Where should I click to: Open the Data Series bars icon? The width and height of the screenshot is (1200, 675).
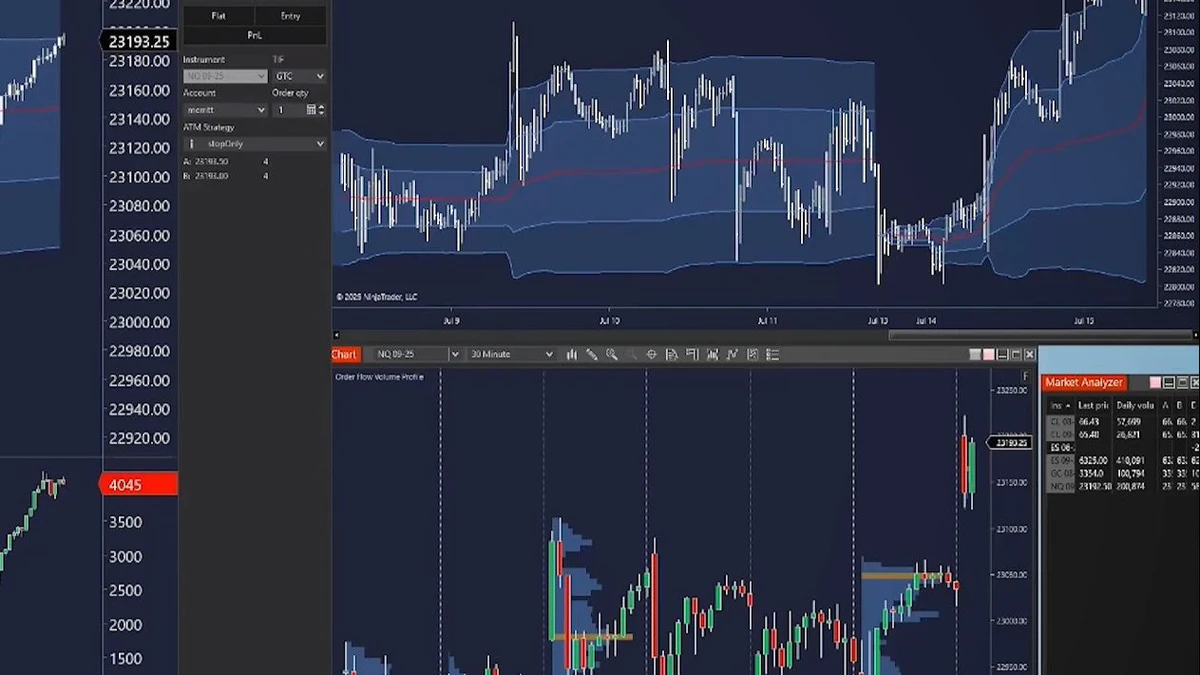pos(572,354)
